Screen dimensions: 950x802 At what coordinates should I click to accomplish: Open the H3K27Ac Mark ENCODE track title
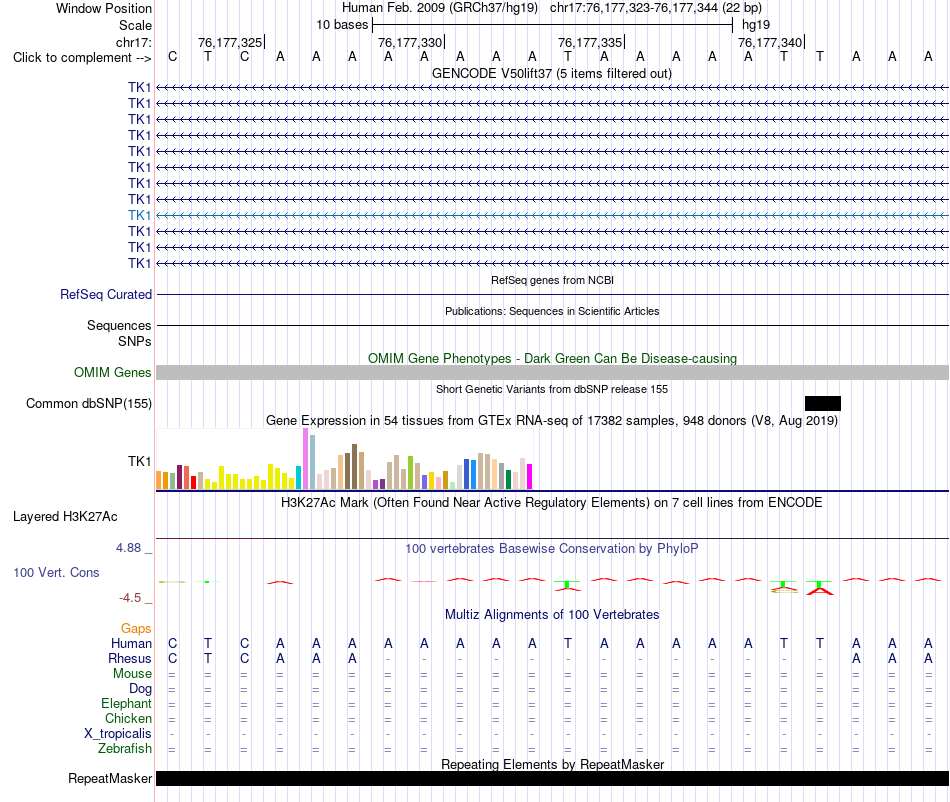[552, 503]
